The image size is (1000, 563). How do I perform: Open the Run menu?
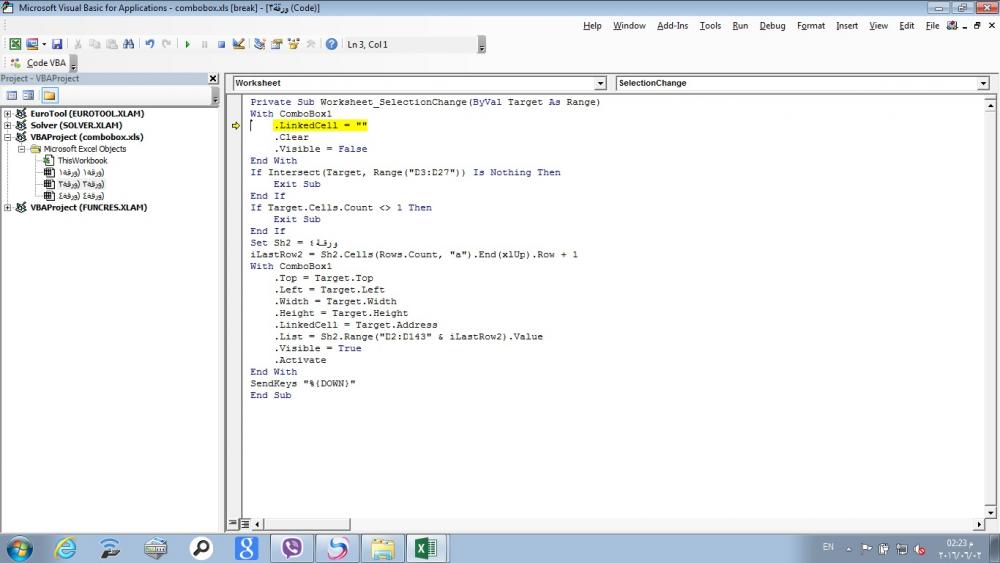pos(740,26)
